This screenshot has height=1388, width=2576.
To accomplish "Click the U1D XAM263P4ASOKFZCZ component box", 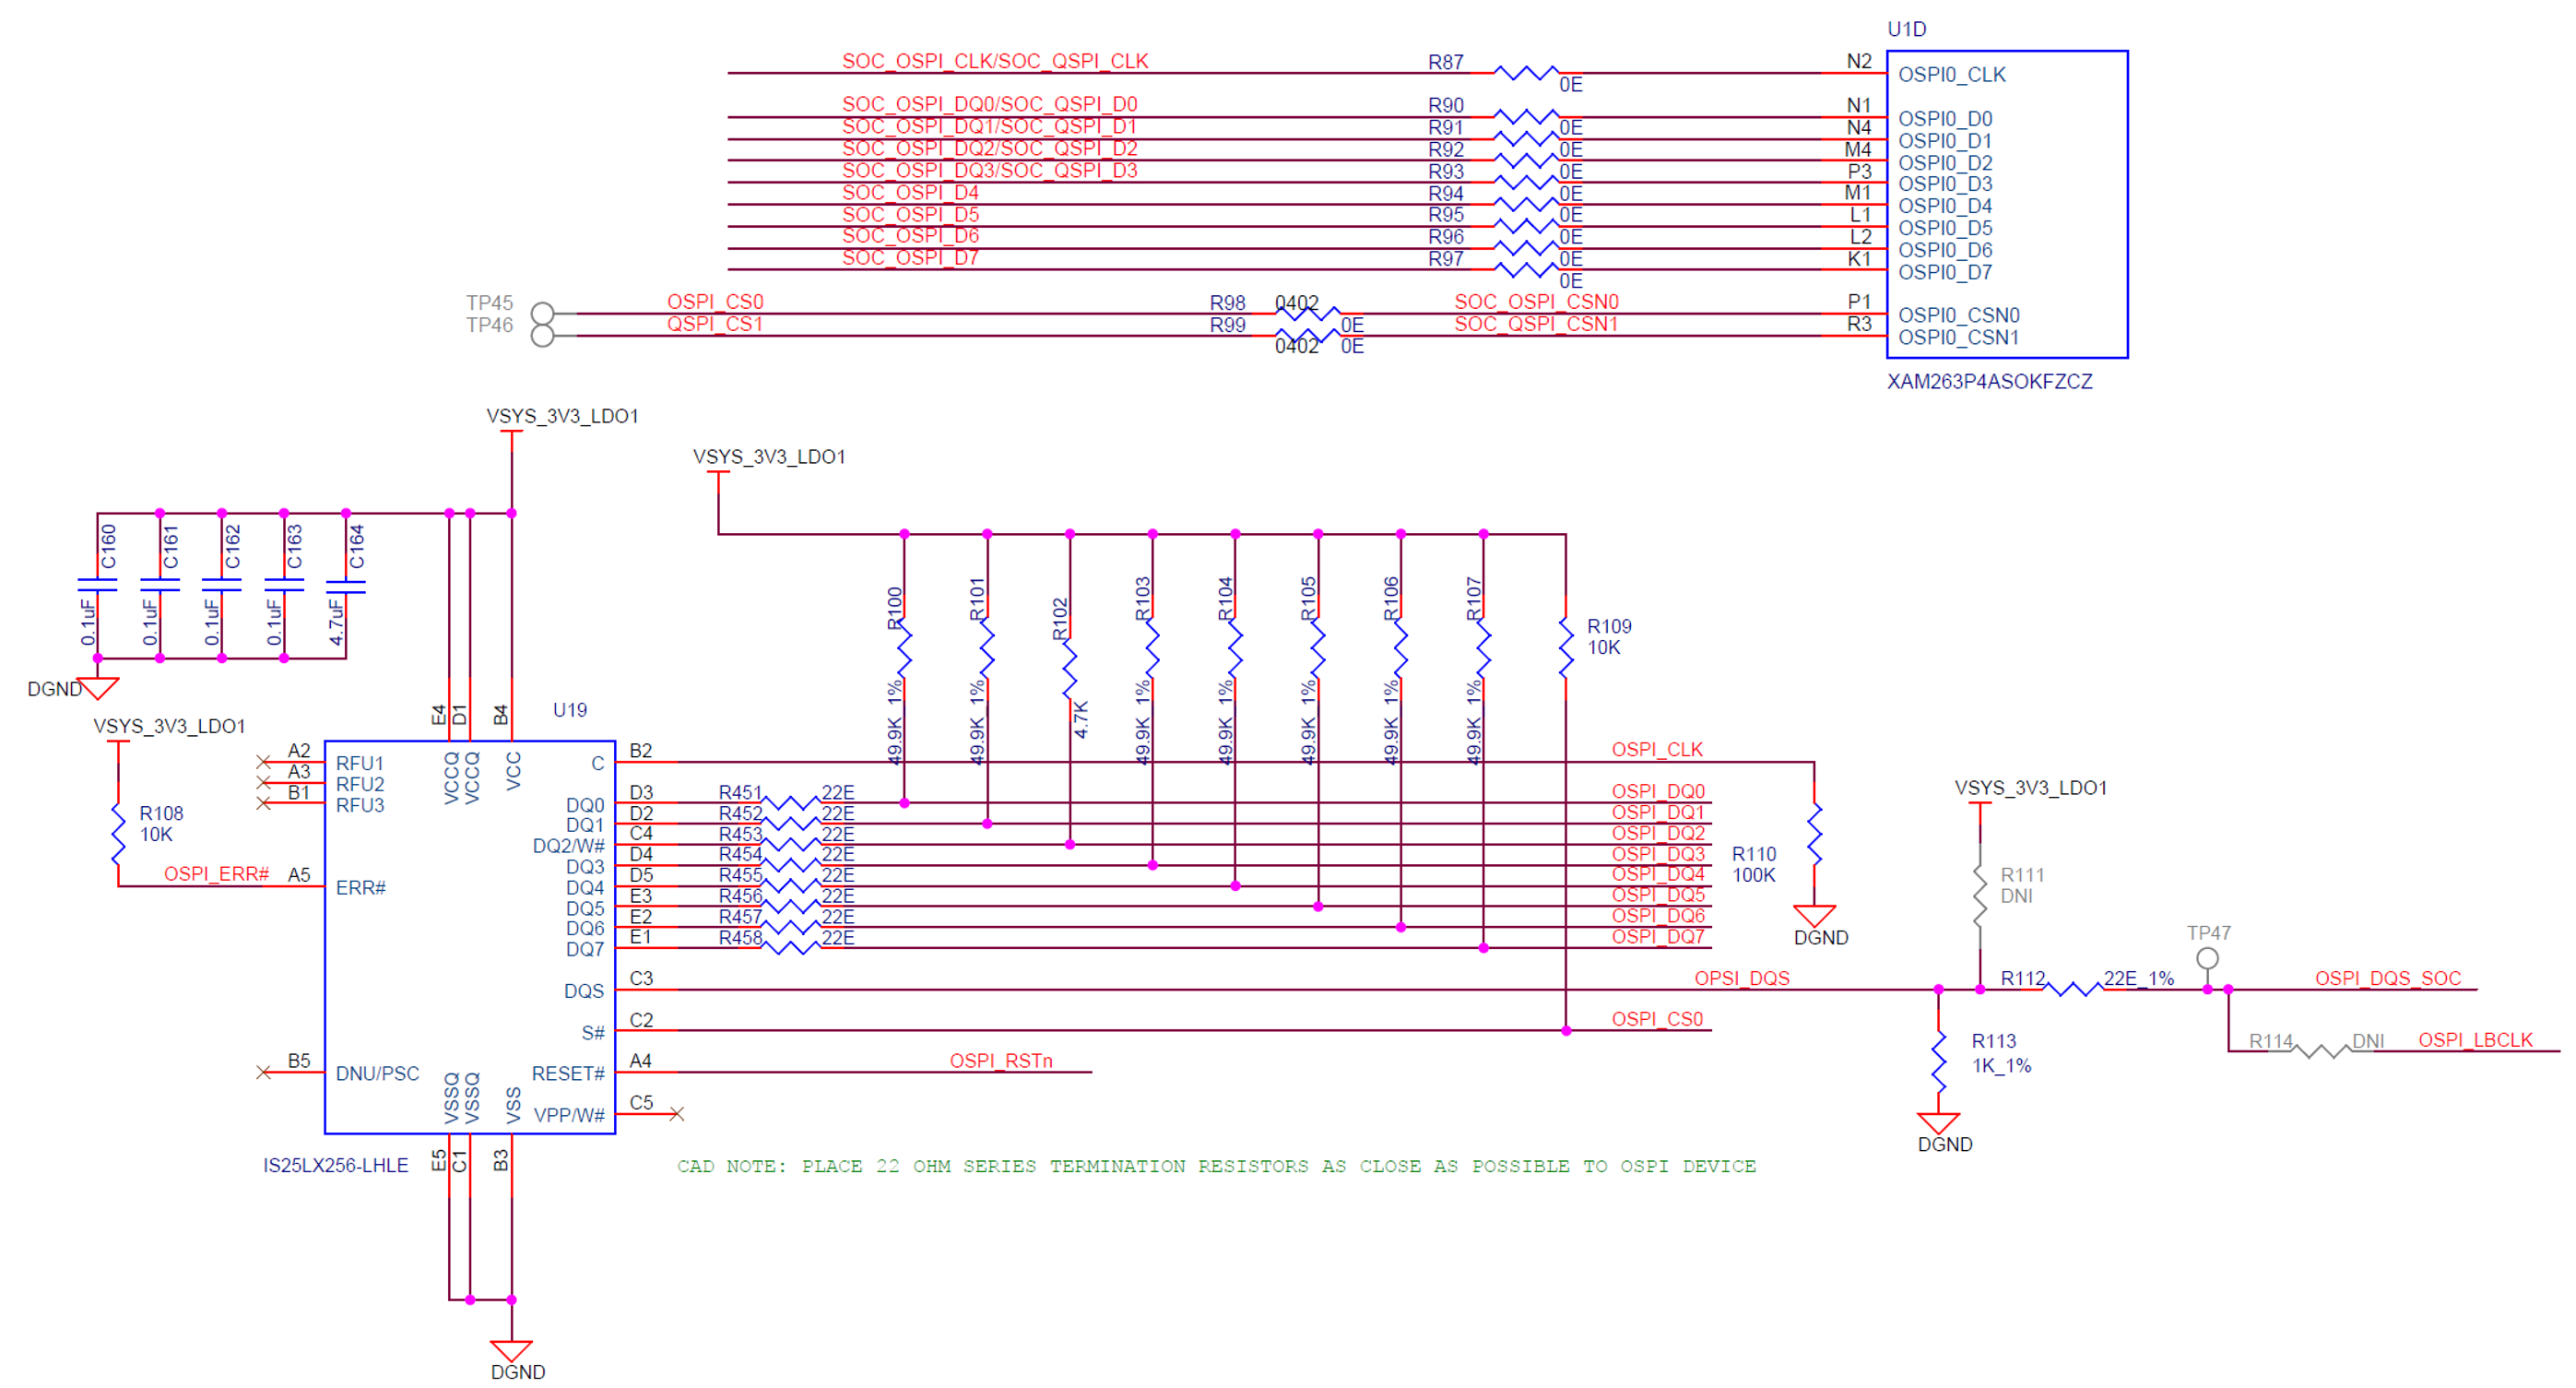I will (2006, 203).
